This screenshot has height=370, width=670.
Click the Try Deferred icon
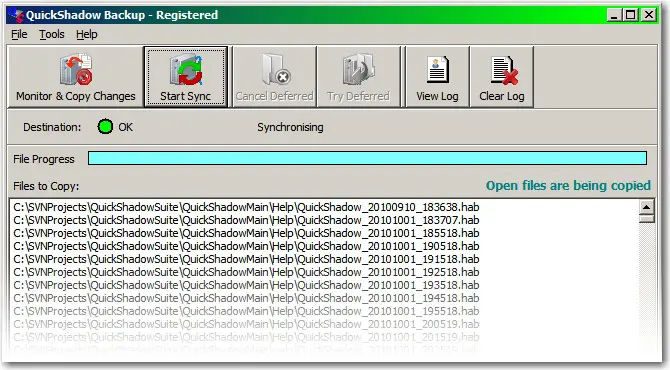359,70
